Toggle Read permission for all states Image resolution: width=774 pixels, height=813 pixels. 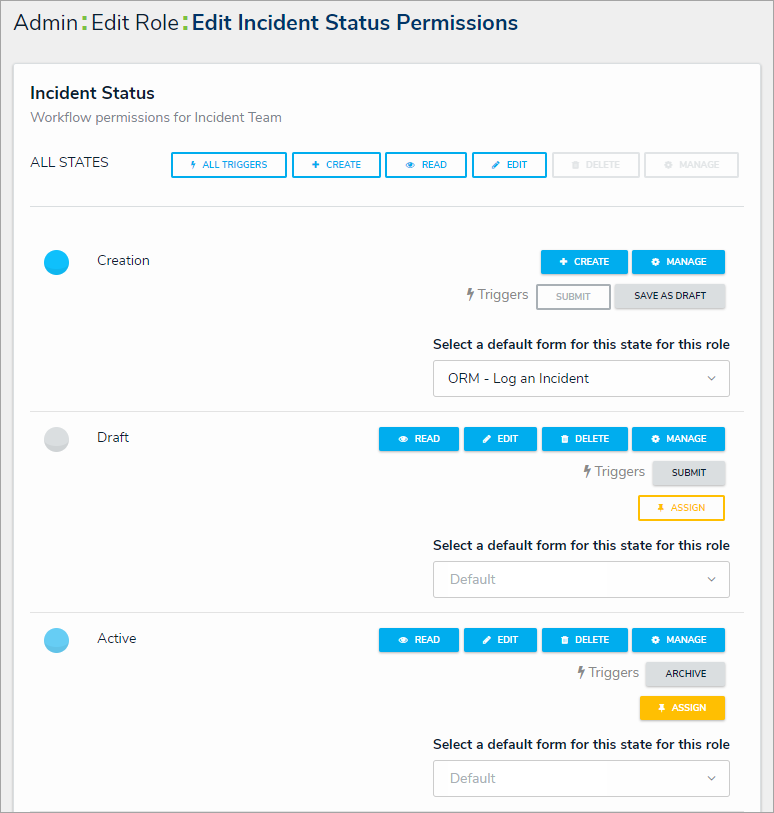(426, 165)
